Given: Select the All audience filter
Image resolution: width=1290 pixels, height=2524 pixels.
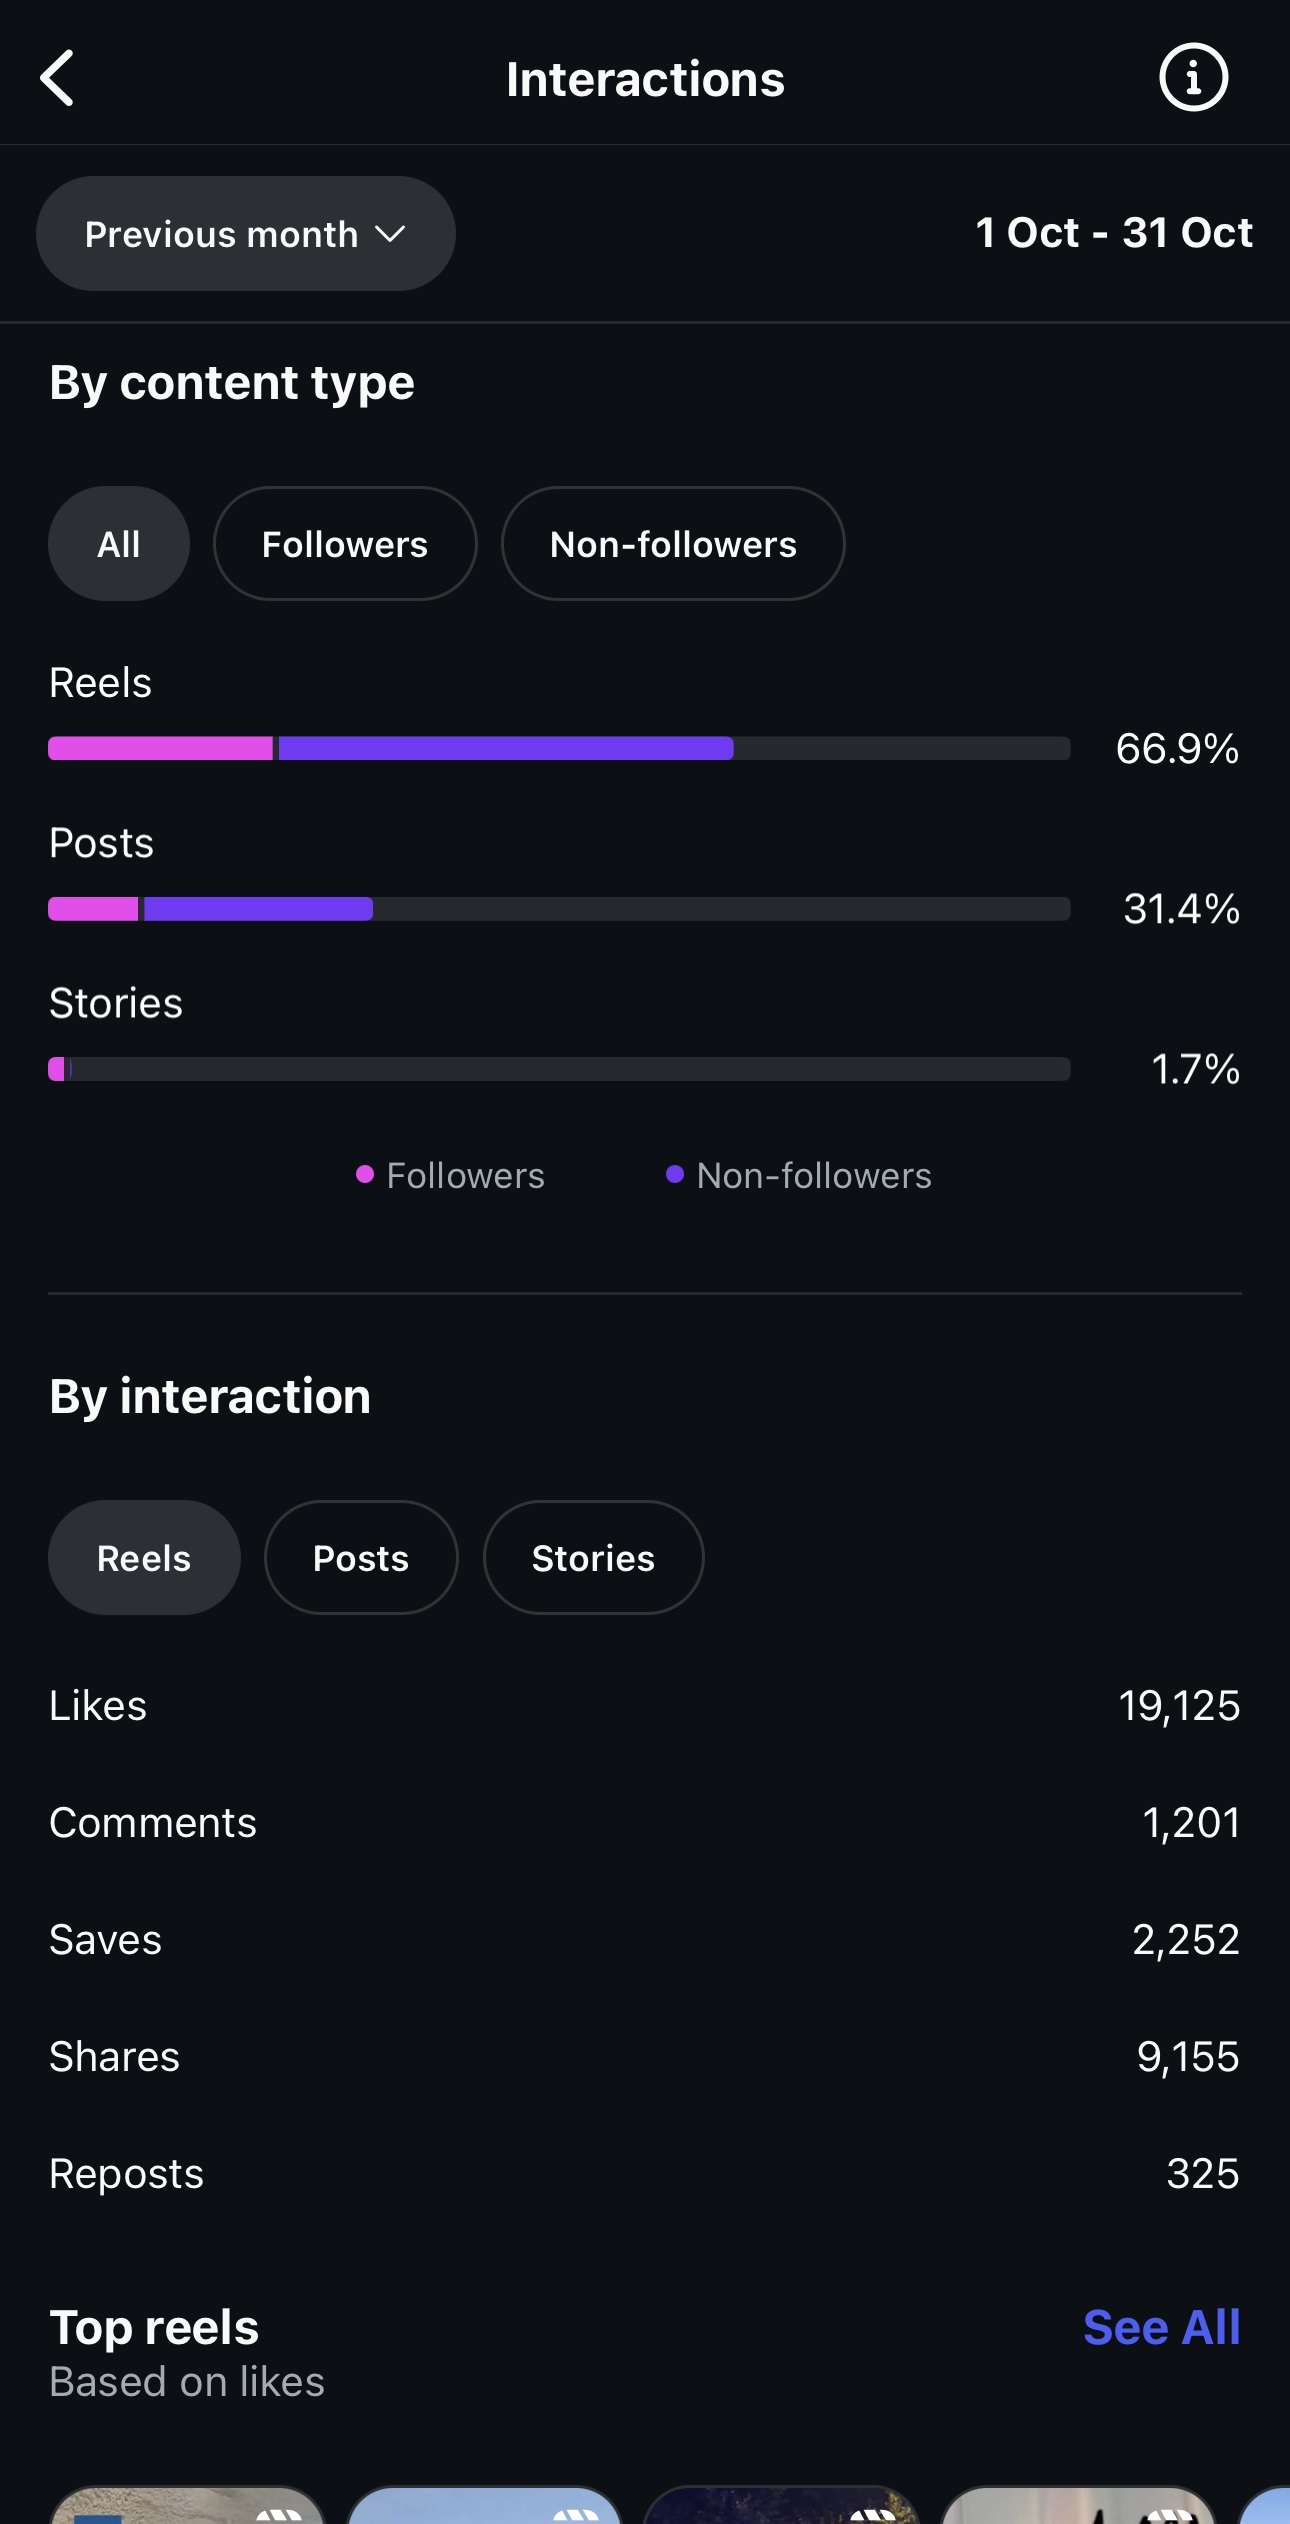Looking at the screenshot, I should (x=118, y=544).
